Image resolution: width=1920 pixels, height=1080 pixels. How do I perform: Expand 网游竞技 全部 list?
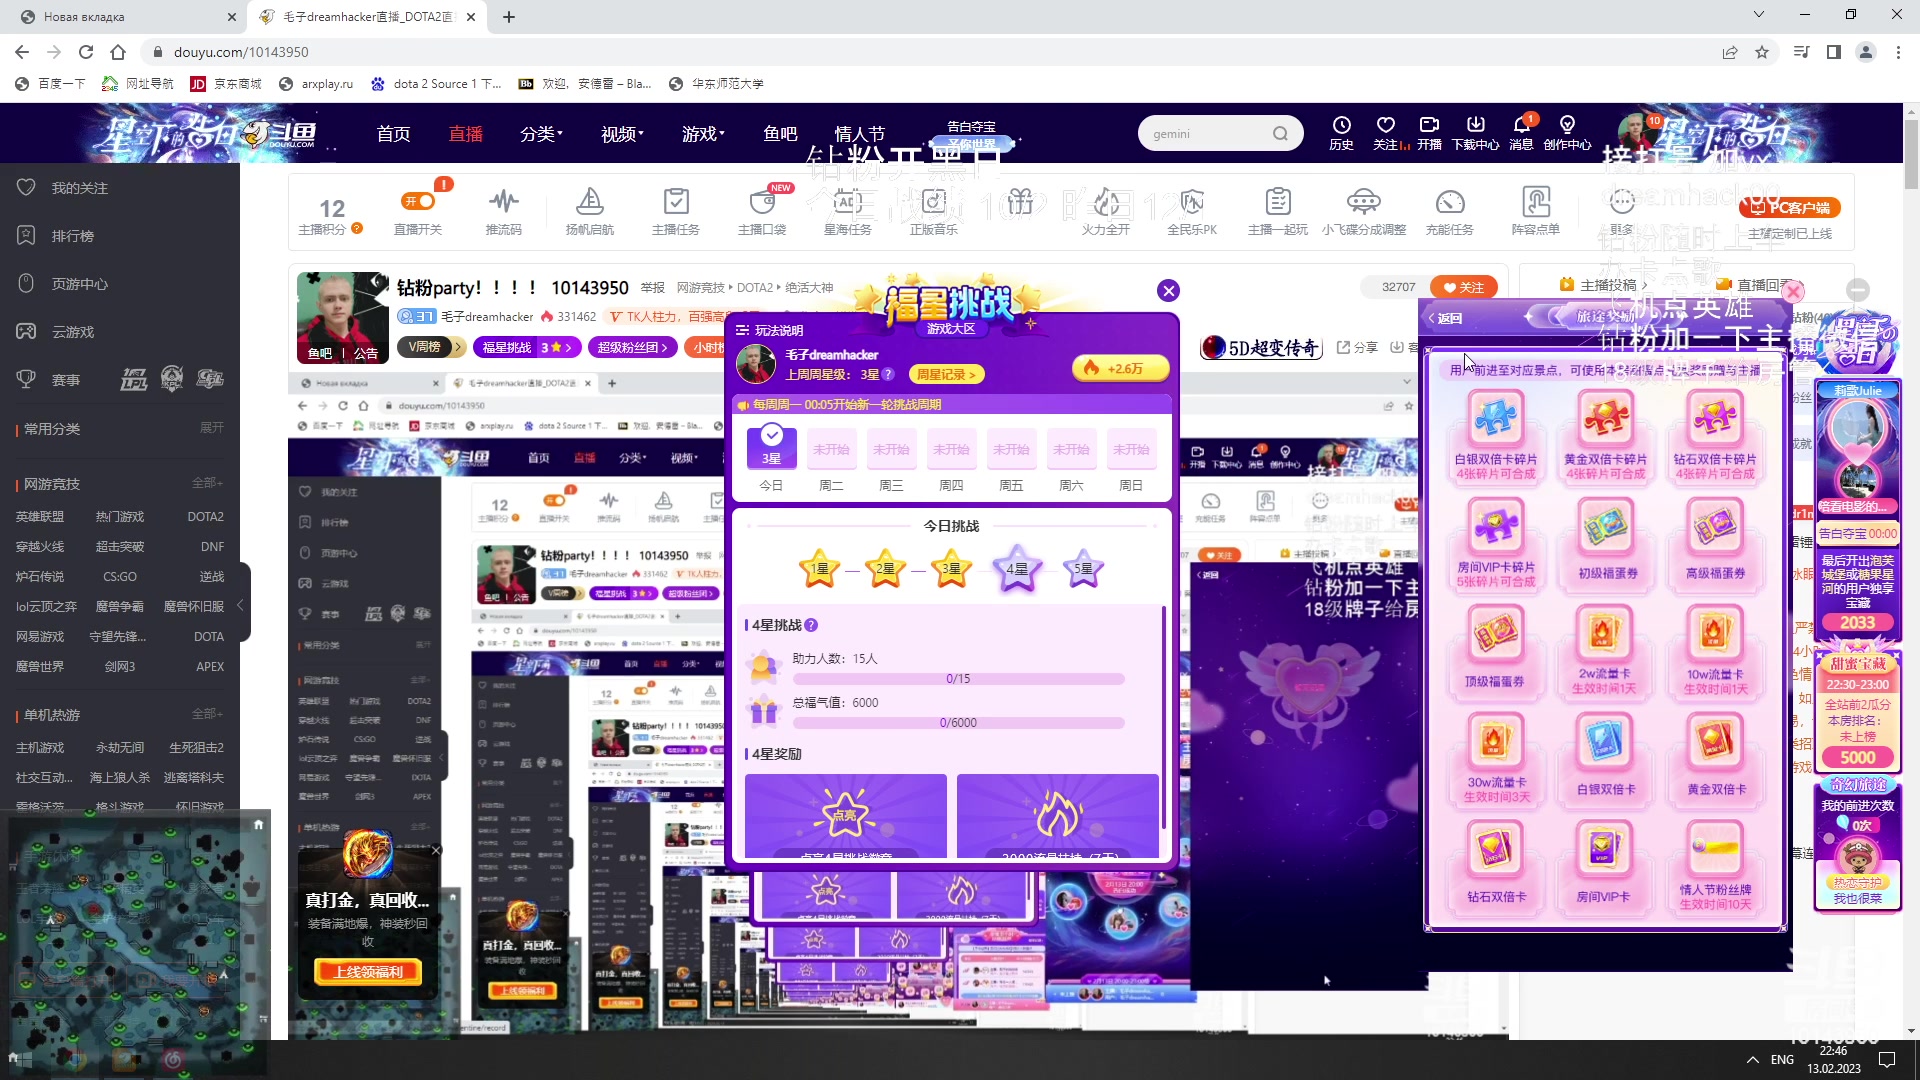(x=207, y=483)
